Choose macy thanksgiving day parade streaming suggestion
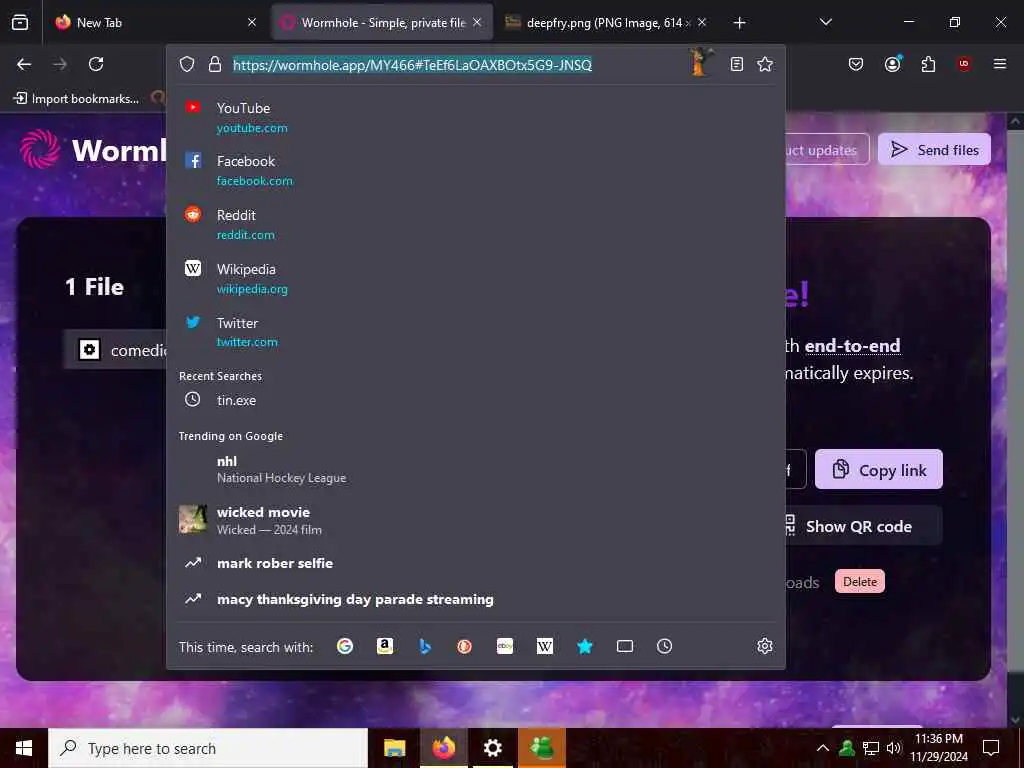 [x=475, y=599]
